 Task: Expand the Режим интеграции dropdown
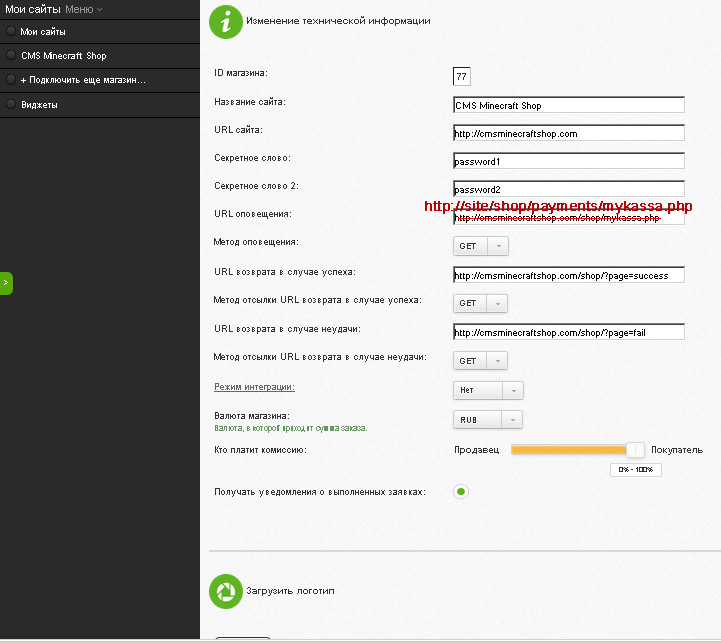click(x=488, y=390)
